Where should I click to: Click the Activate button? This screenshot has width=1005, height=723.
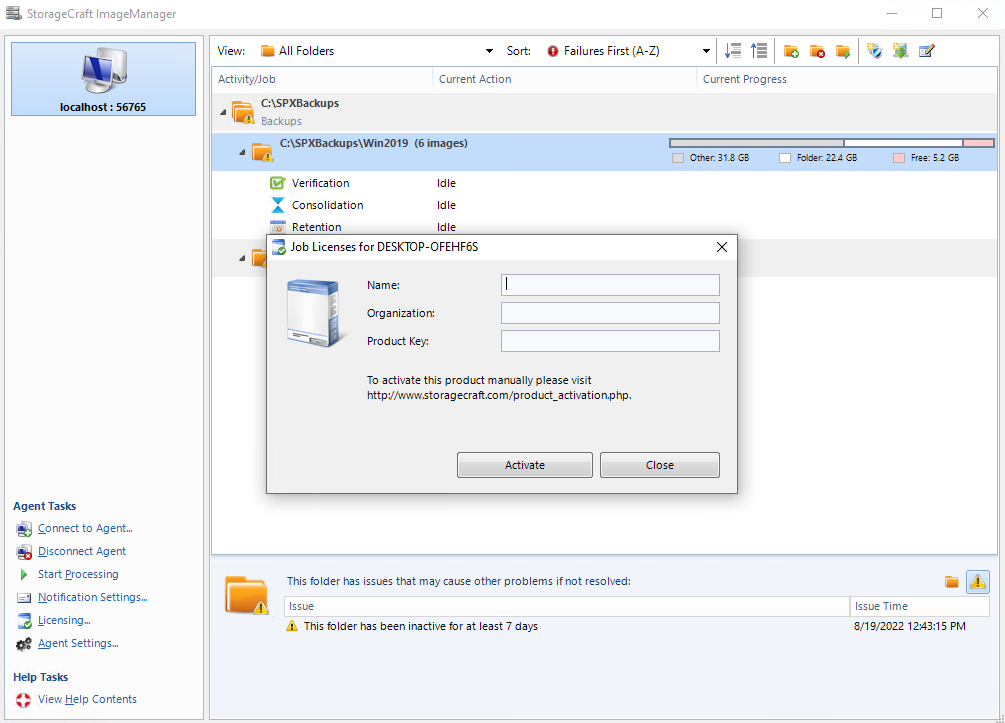tap(525, 464)
